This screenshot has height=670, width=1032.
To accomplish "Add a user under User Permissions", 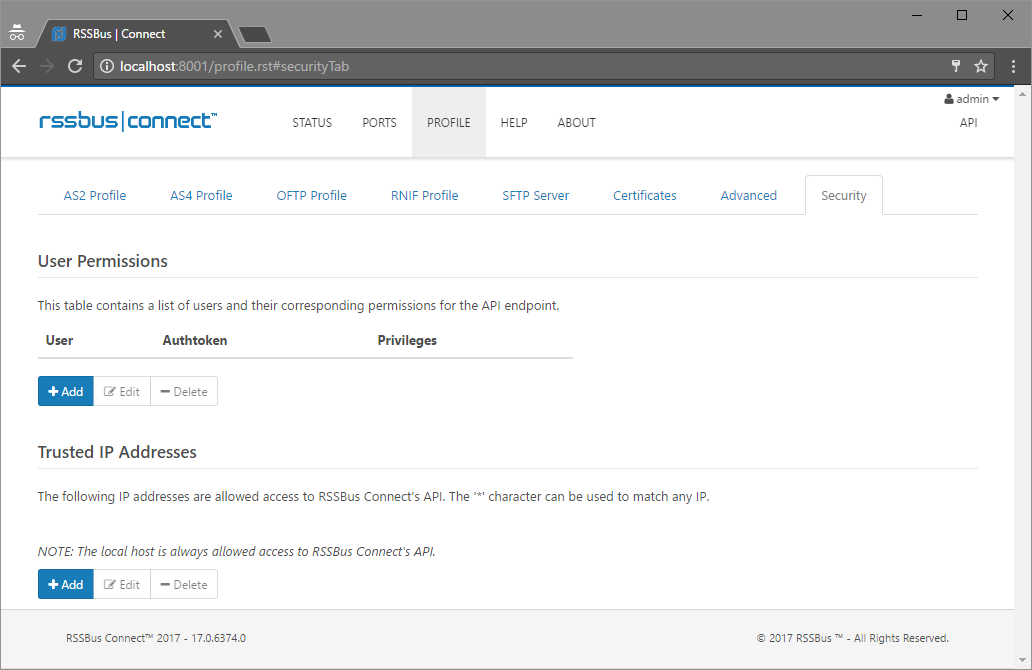I will pyautogui.click(x=66, y=392).
